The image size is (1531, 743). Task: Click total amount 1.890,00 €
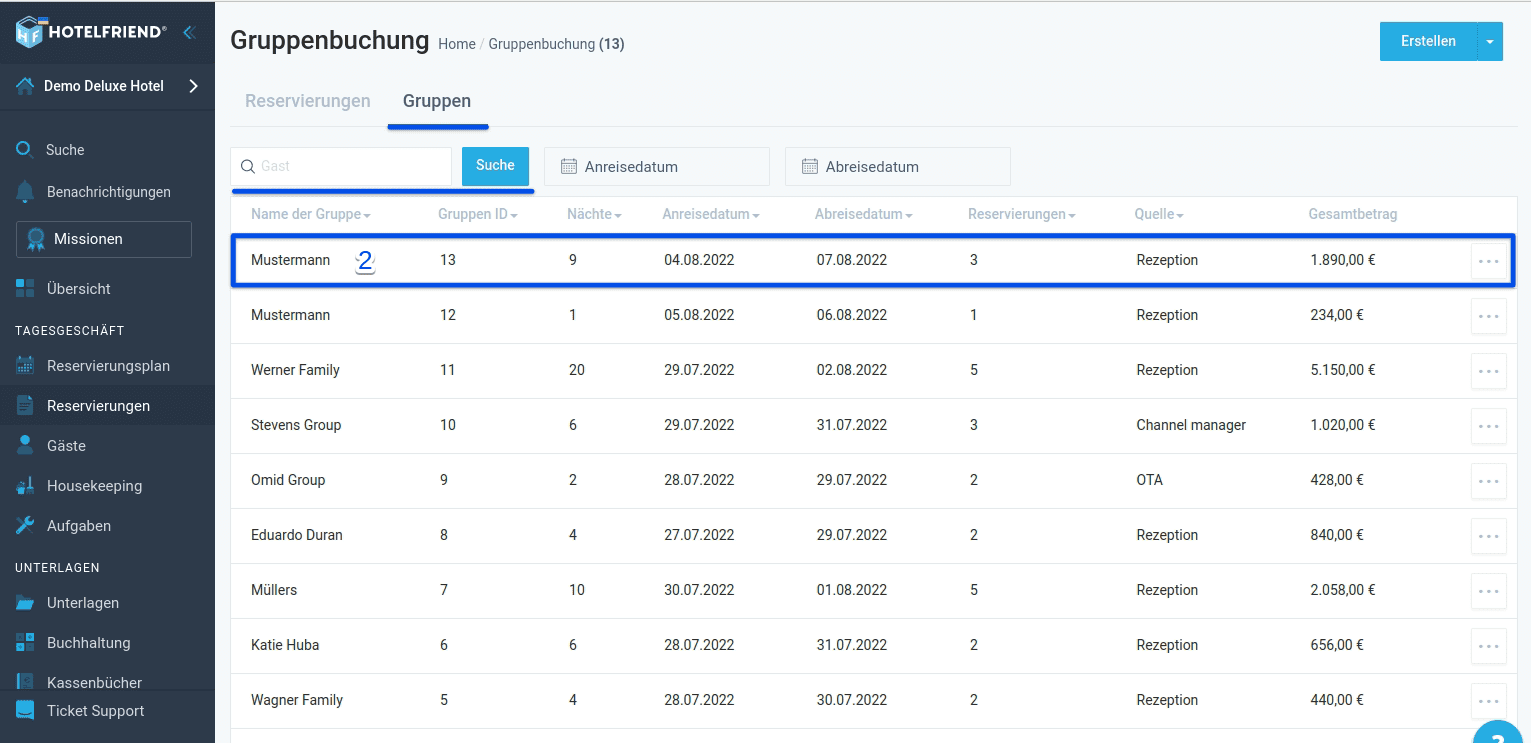[x=1343, y=260]
